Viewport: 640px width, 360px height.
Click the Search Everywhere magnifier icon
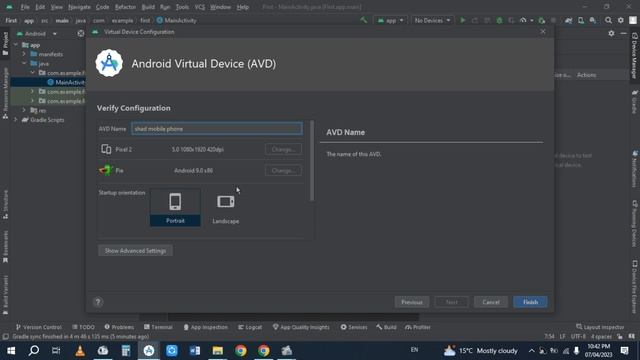[608, 20]
